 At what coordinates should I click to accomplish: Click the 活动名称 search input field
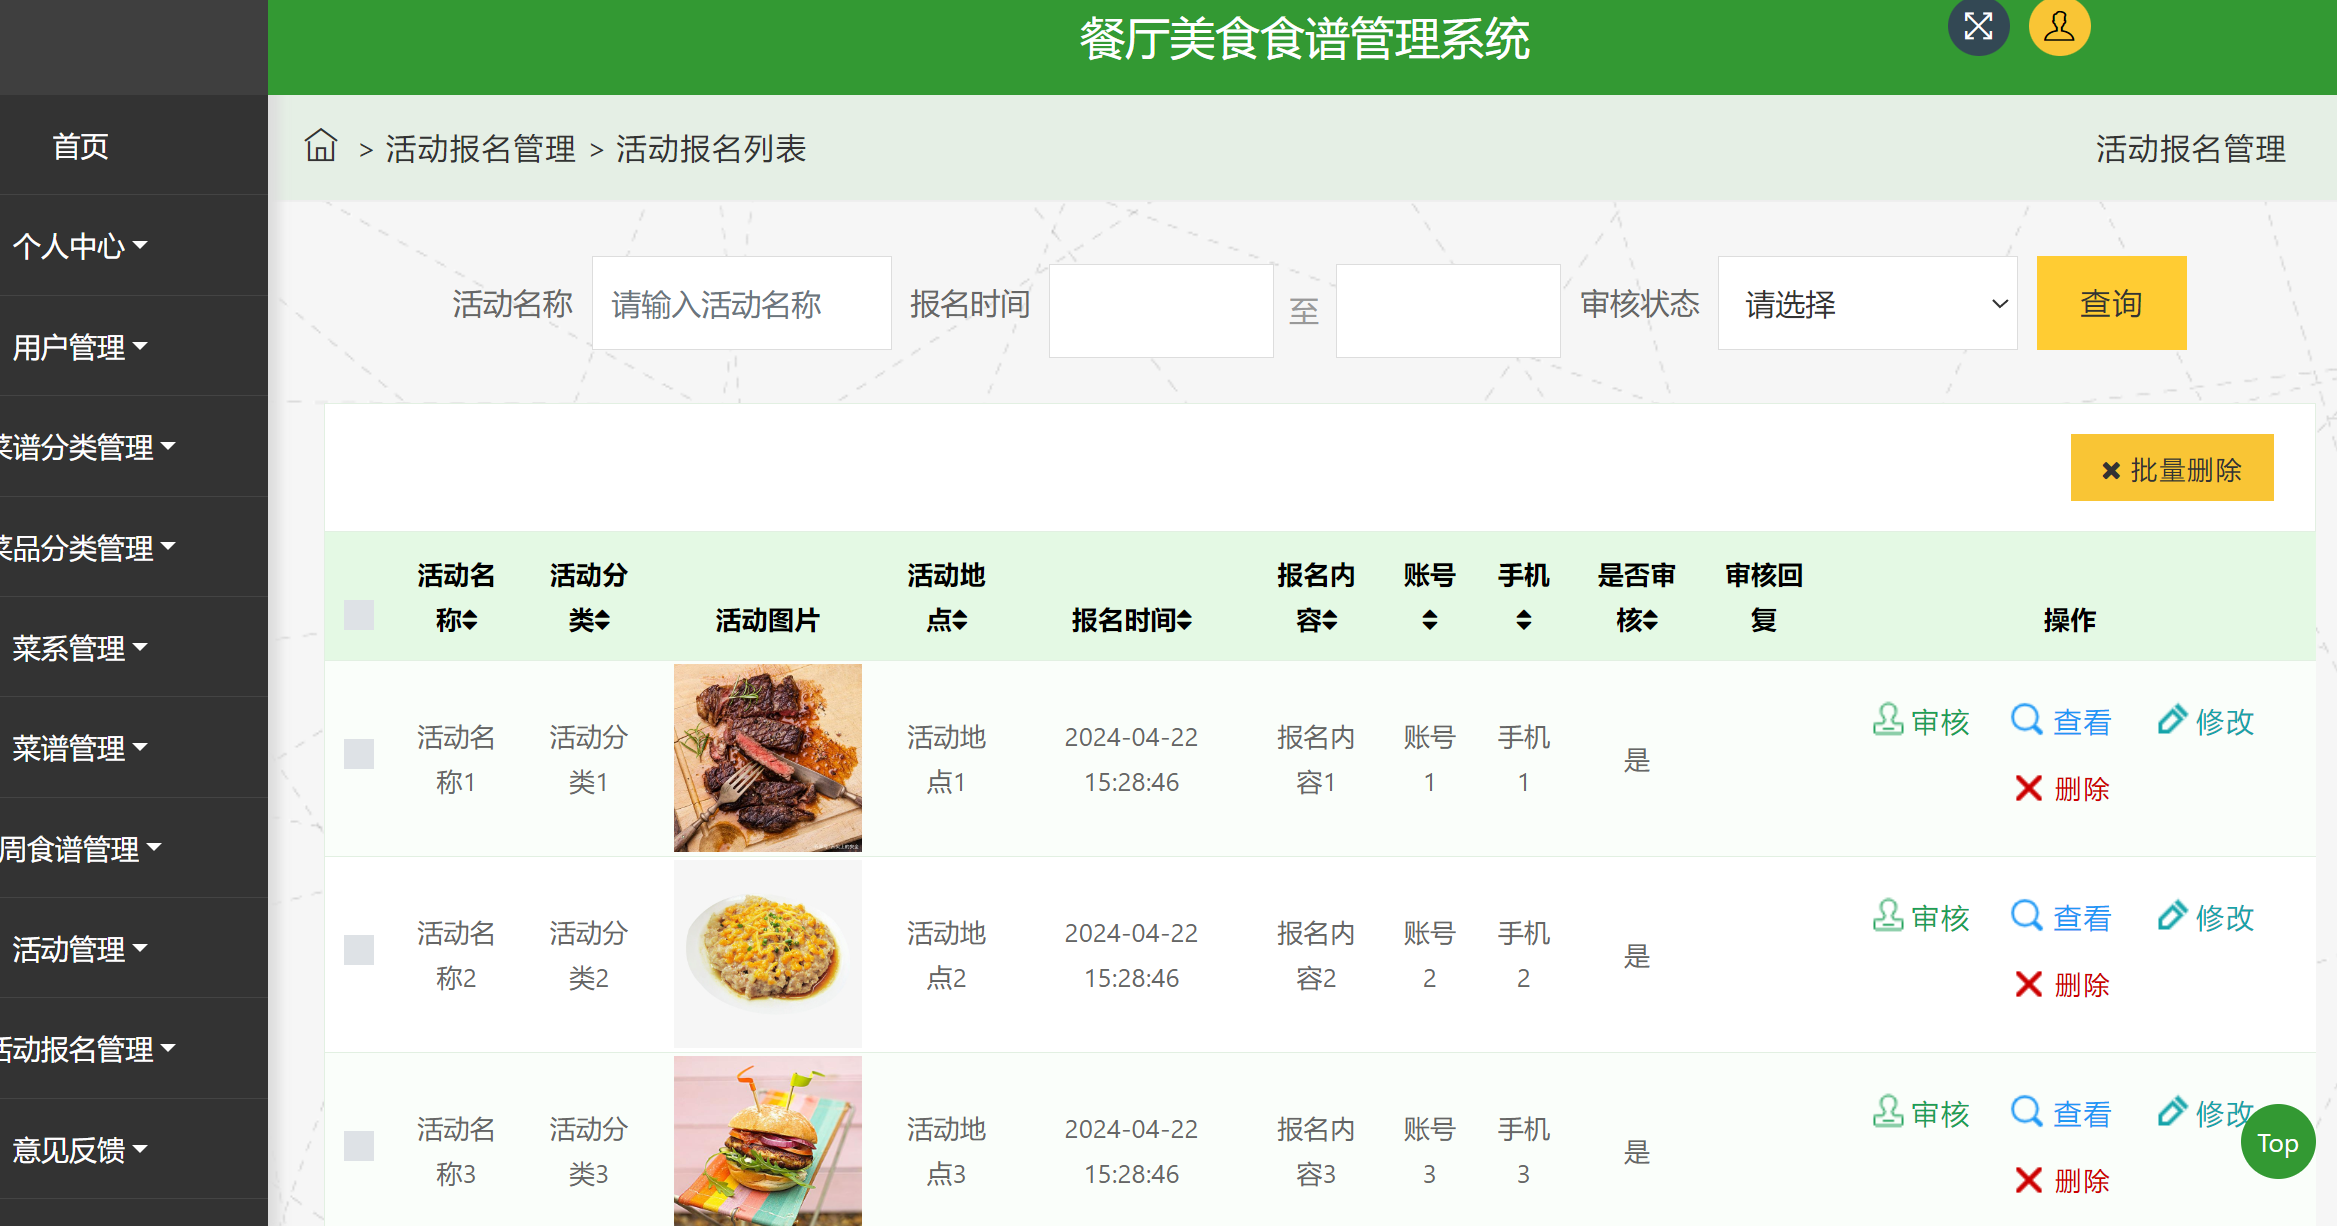[741, 303]
